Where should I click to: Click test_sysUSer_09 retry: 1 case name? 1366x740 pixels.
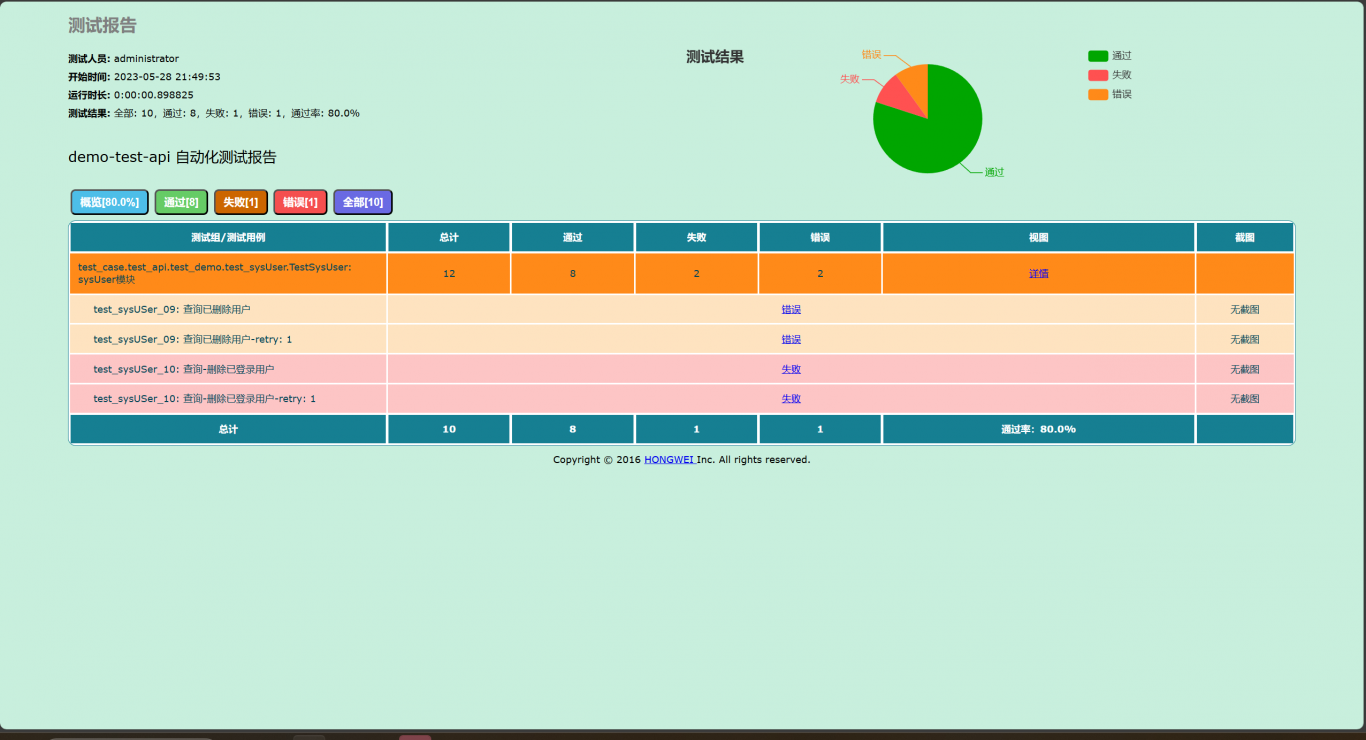coord(193,339)
